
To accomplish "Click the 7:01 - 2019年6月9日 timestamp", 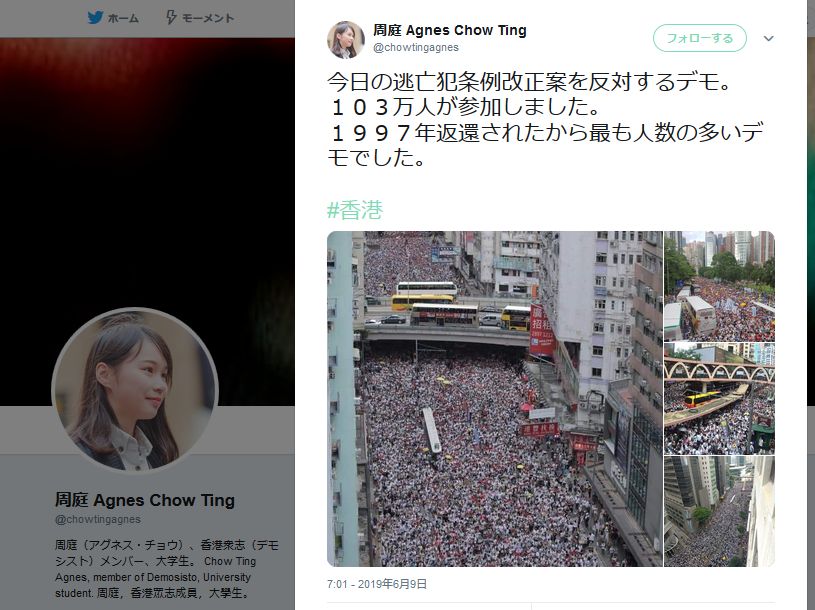I will pos(377,584).
